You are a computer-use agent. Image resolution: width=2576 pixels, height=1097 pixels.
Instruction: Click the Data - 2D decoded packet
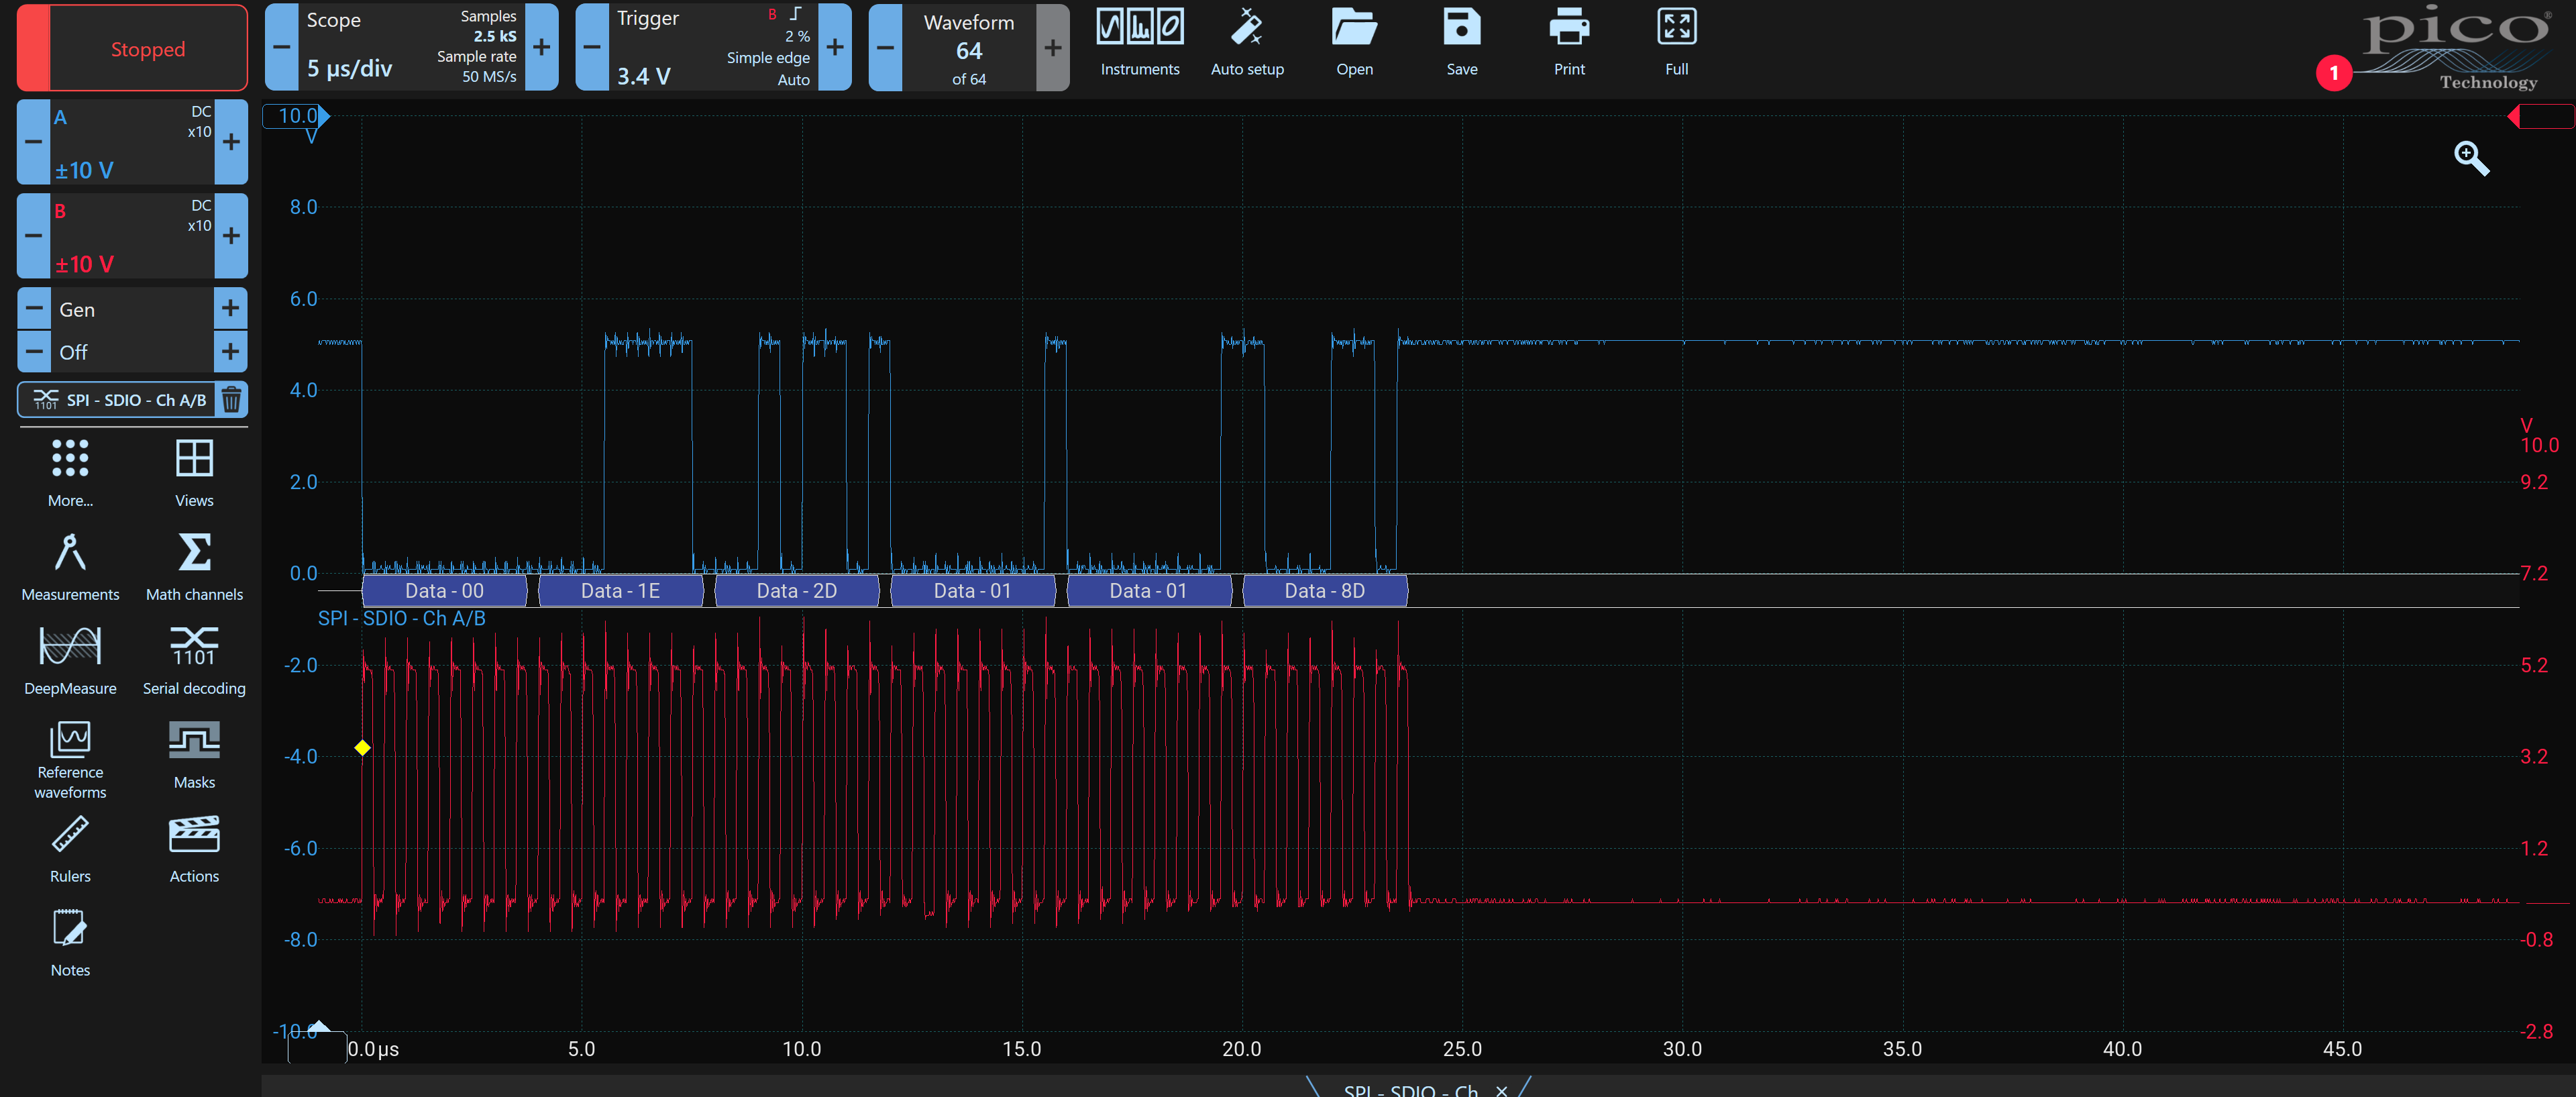tap(796, 590)
